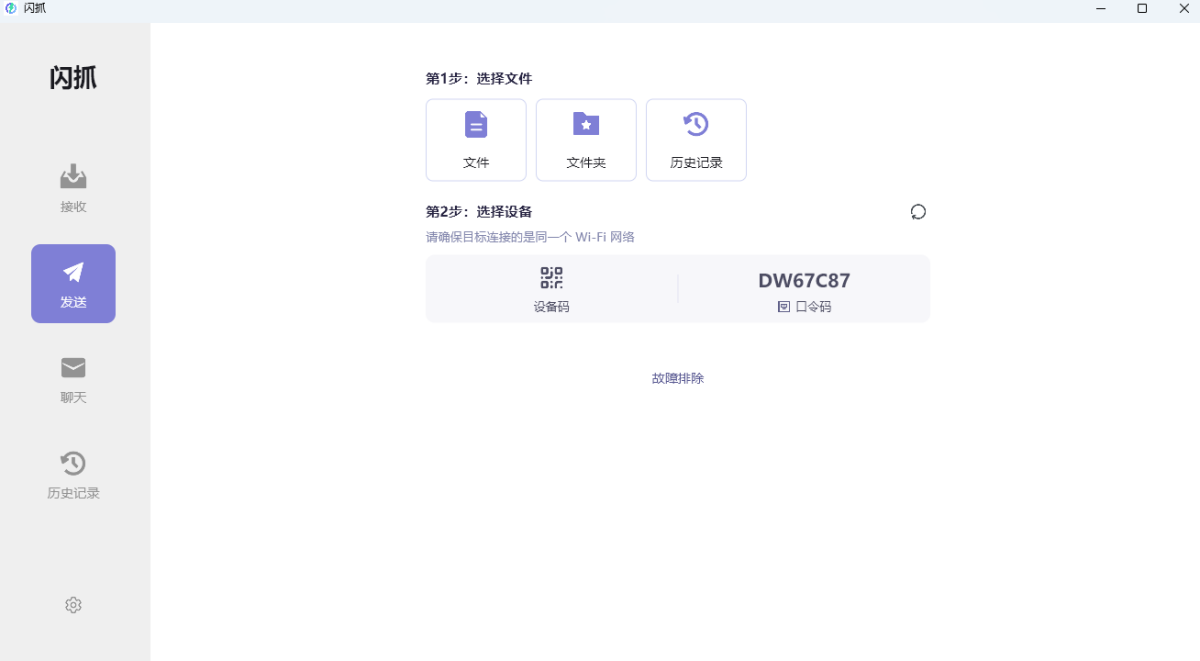Open the 故障排除 troubleshooting link
The image size is (1200, 661).
pyautogui.click(x=678, y=378)
